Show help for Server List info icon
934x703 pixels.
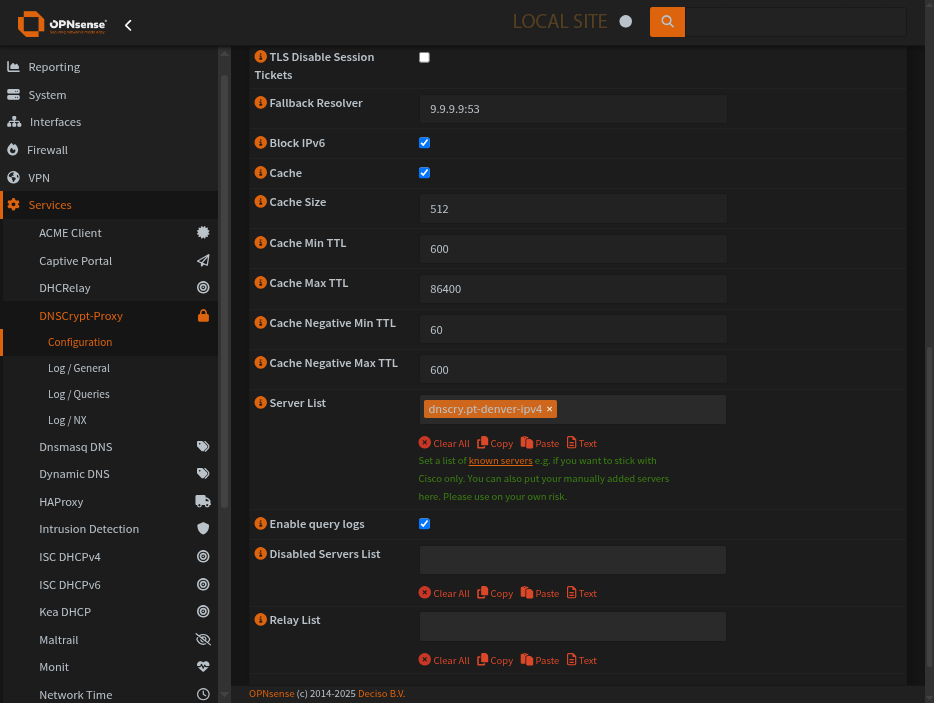260,402
